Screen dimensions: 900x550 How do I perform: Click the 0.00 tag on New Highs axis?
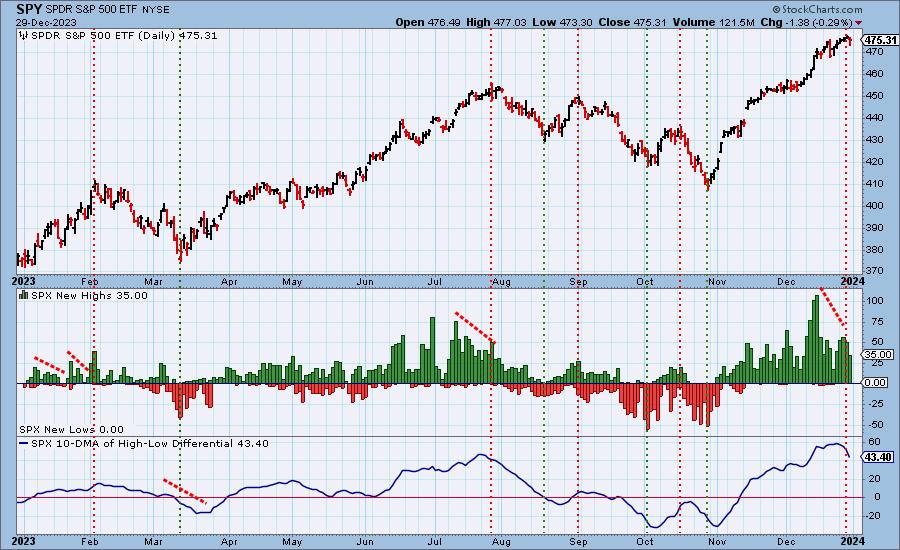(x=876, y=382)
